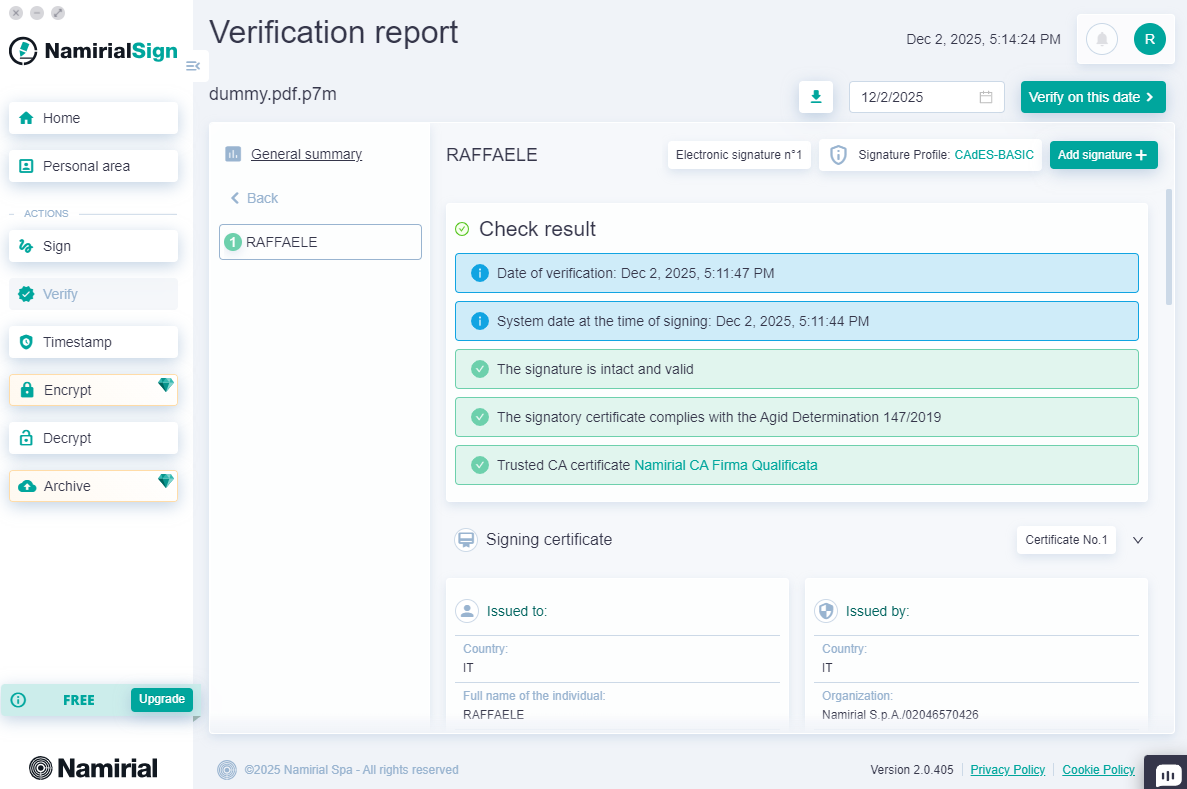Click the verification date input field
This screenshot has height=789, width=1187.
coord(912,97)
